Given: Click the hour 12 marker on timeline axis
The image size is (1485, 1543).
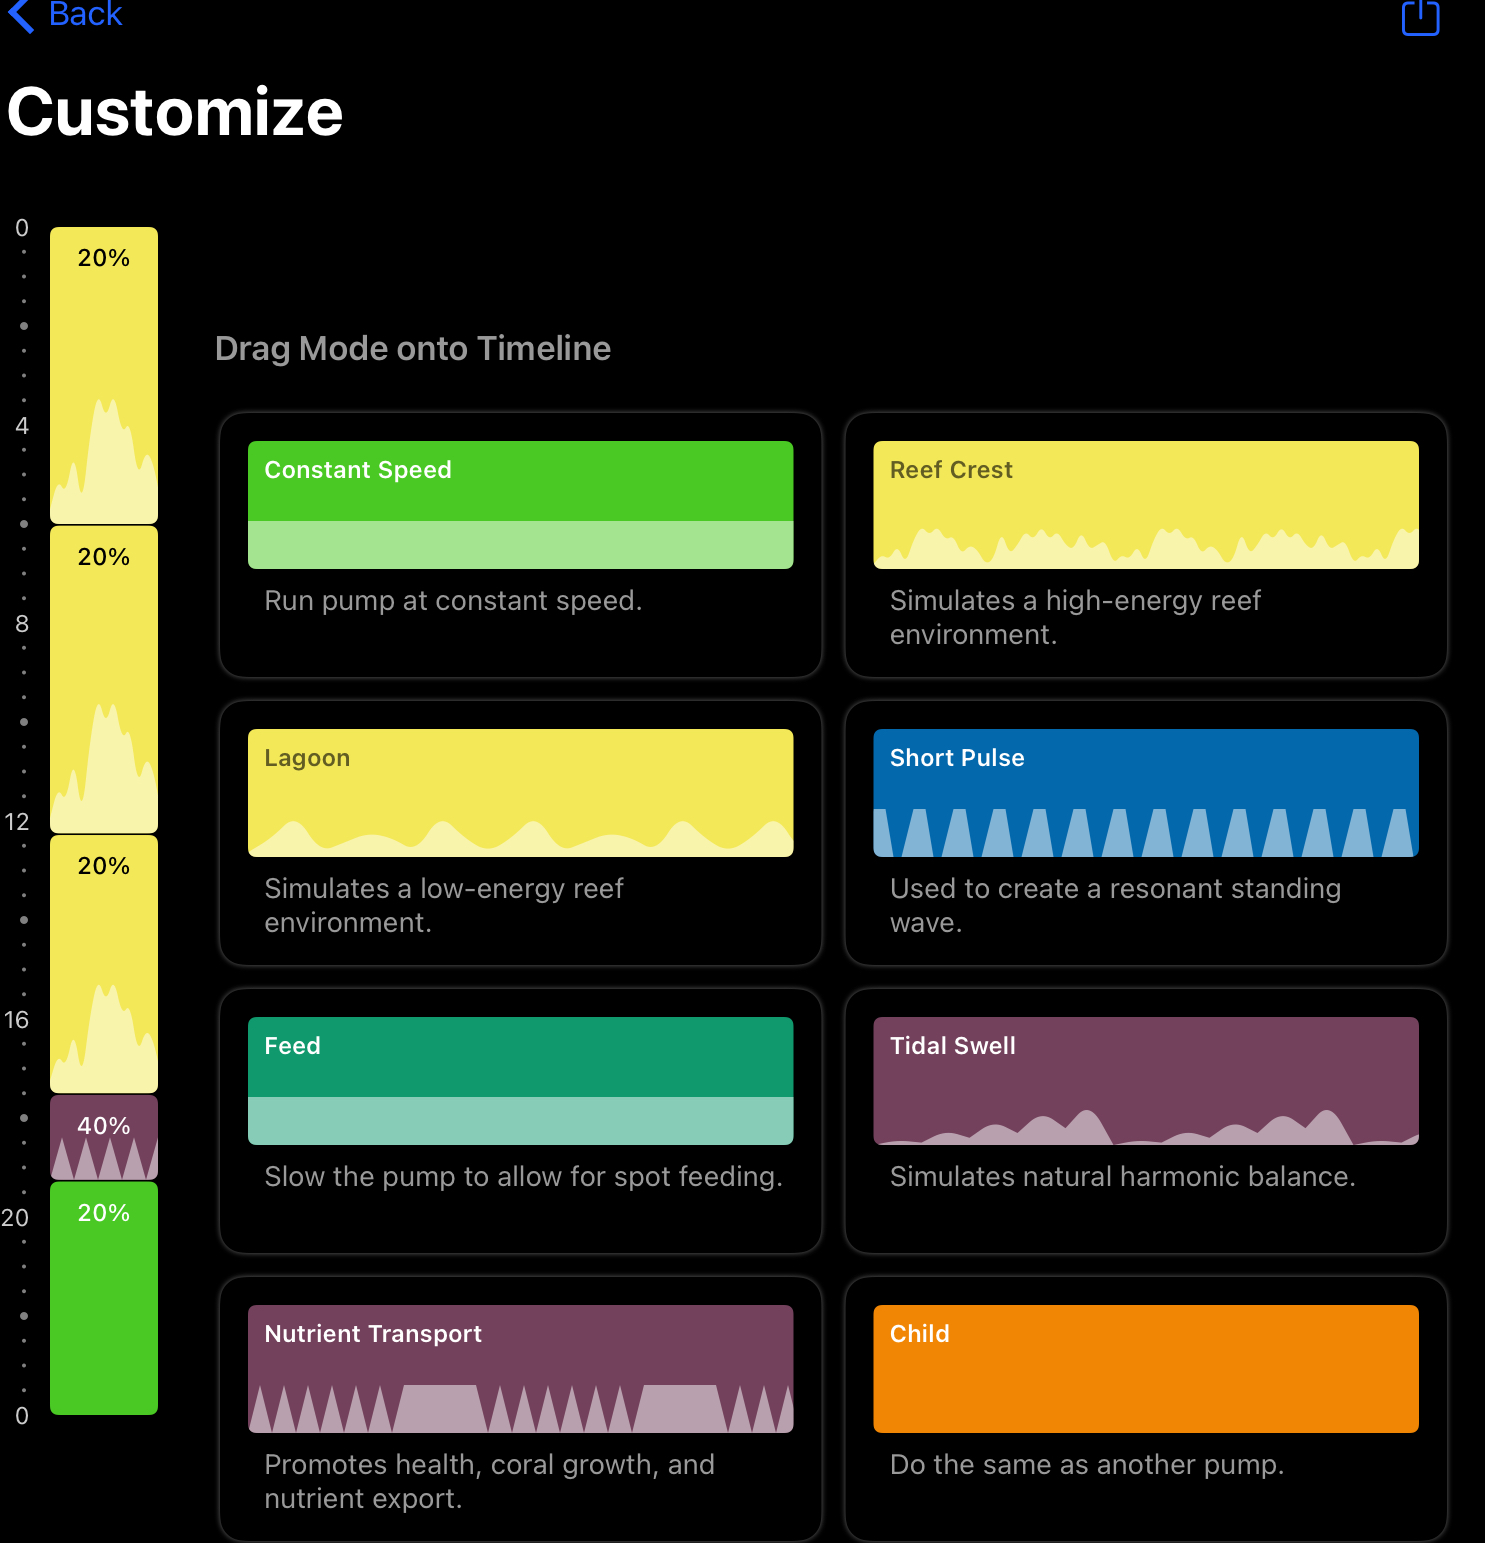Looking at the screenshot, I should pos(18,822).
